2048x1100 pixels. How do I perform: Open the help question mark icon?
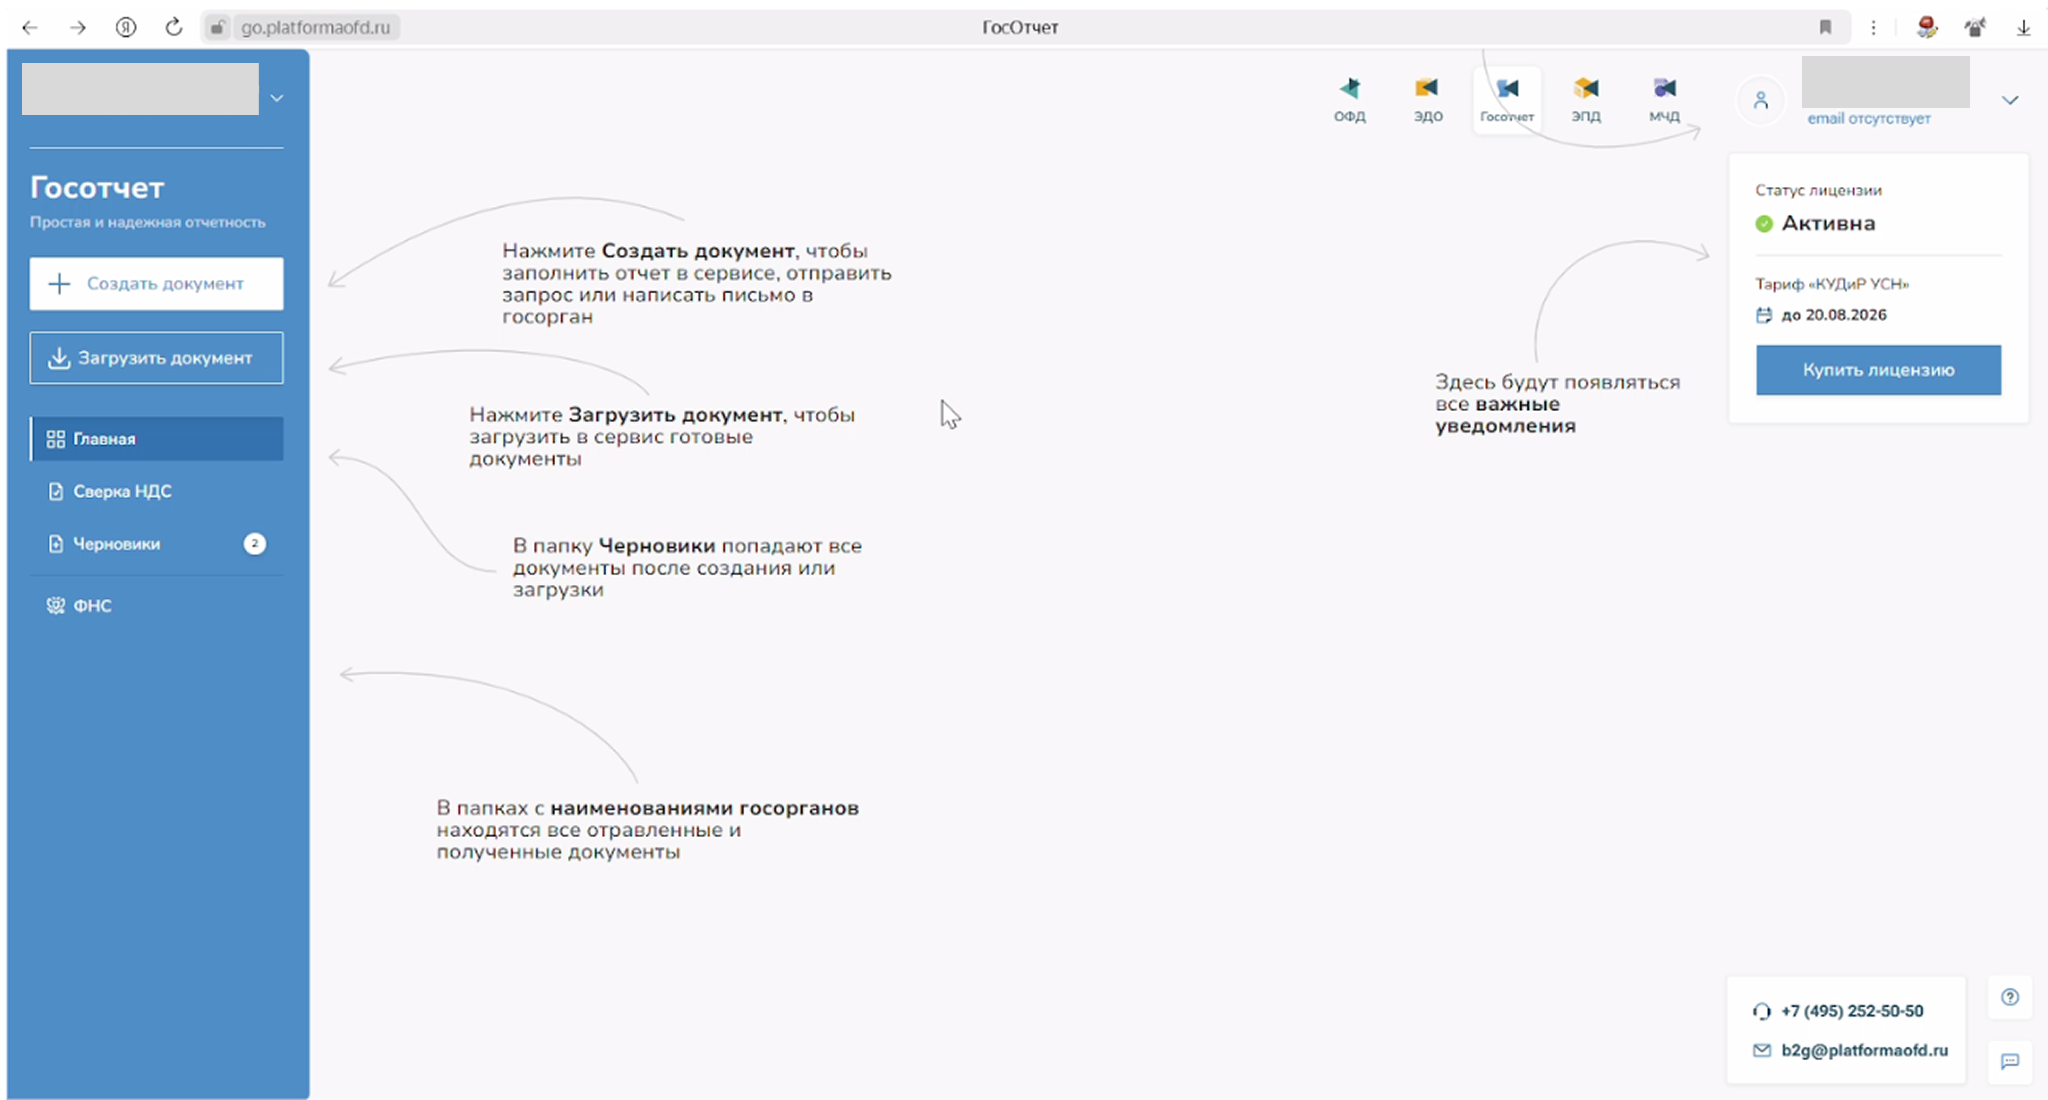pyautogui.click(x=2010, y=997)
